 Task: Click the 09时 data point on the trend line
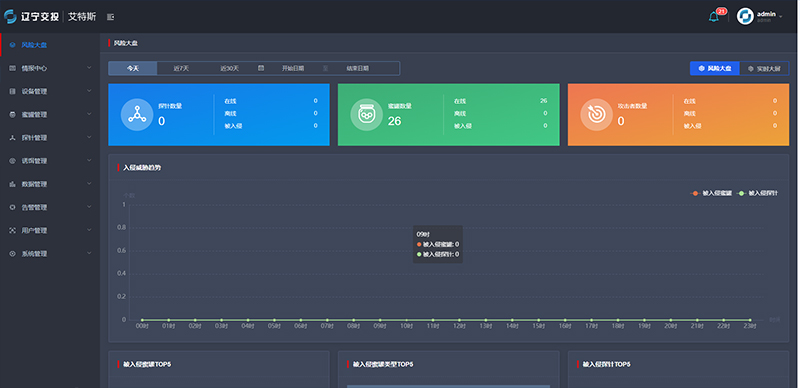tap(380, 320)
